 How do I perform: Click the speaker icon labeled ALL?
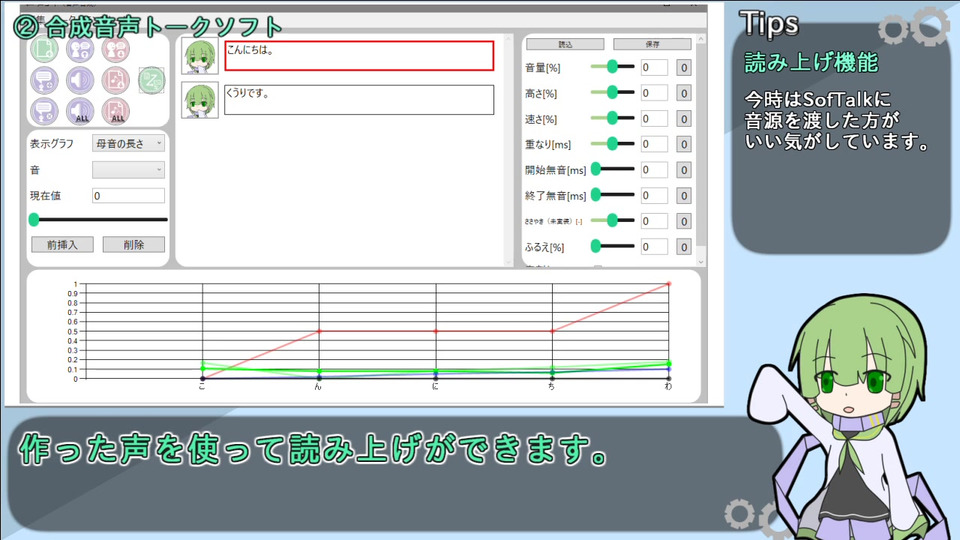(80, 111)
